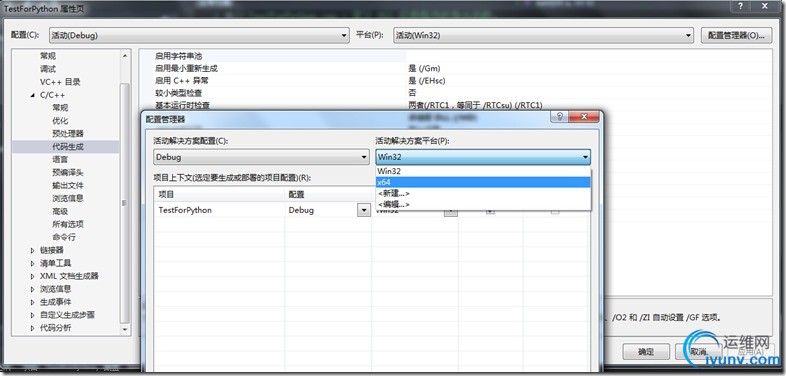This screenshot has height=376, width=786.
Task: Select 高级 under C/C++
Action: pos(60,212)
